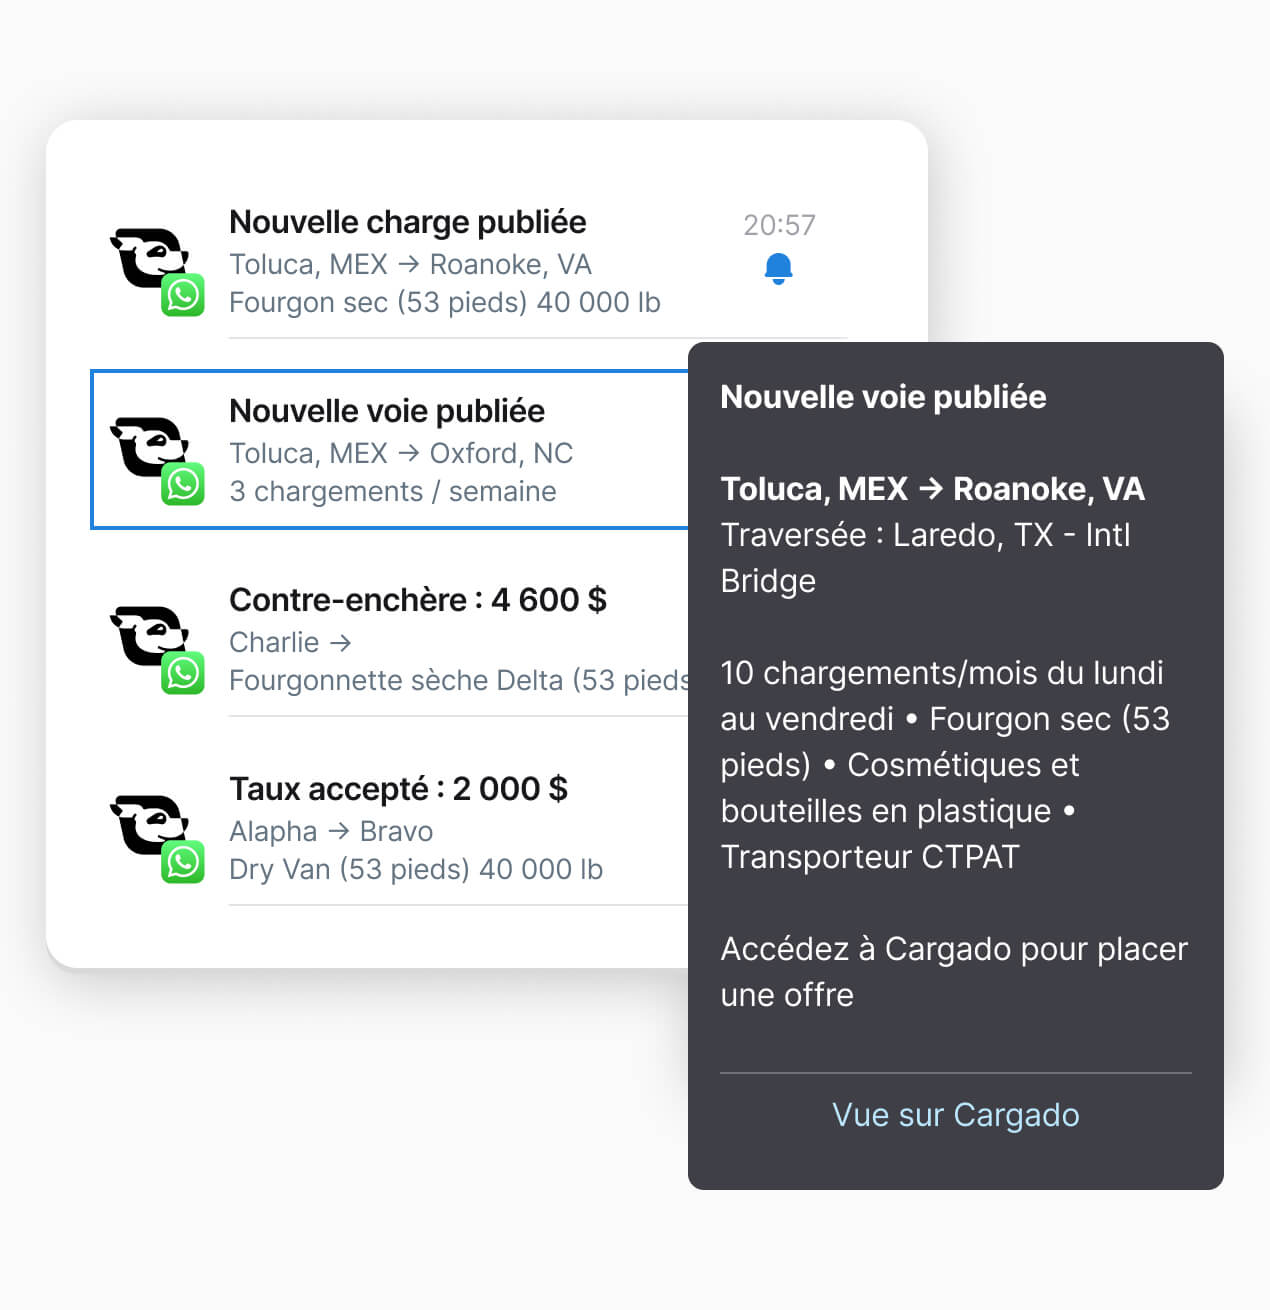Click the popup heading Nouvelle voie publiée
Screen dimensions: 1270x1310
(883, 397)
